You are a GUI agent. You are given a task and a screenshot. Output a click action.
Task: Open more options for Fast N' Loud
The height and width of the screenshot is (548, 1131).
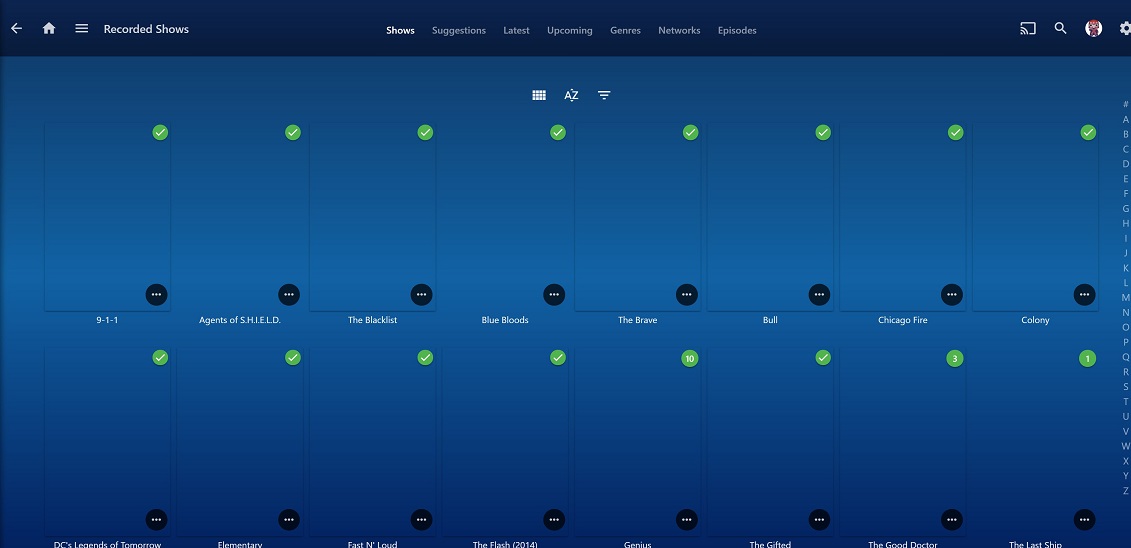coord(422,519)
